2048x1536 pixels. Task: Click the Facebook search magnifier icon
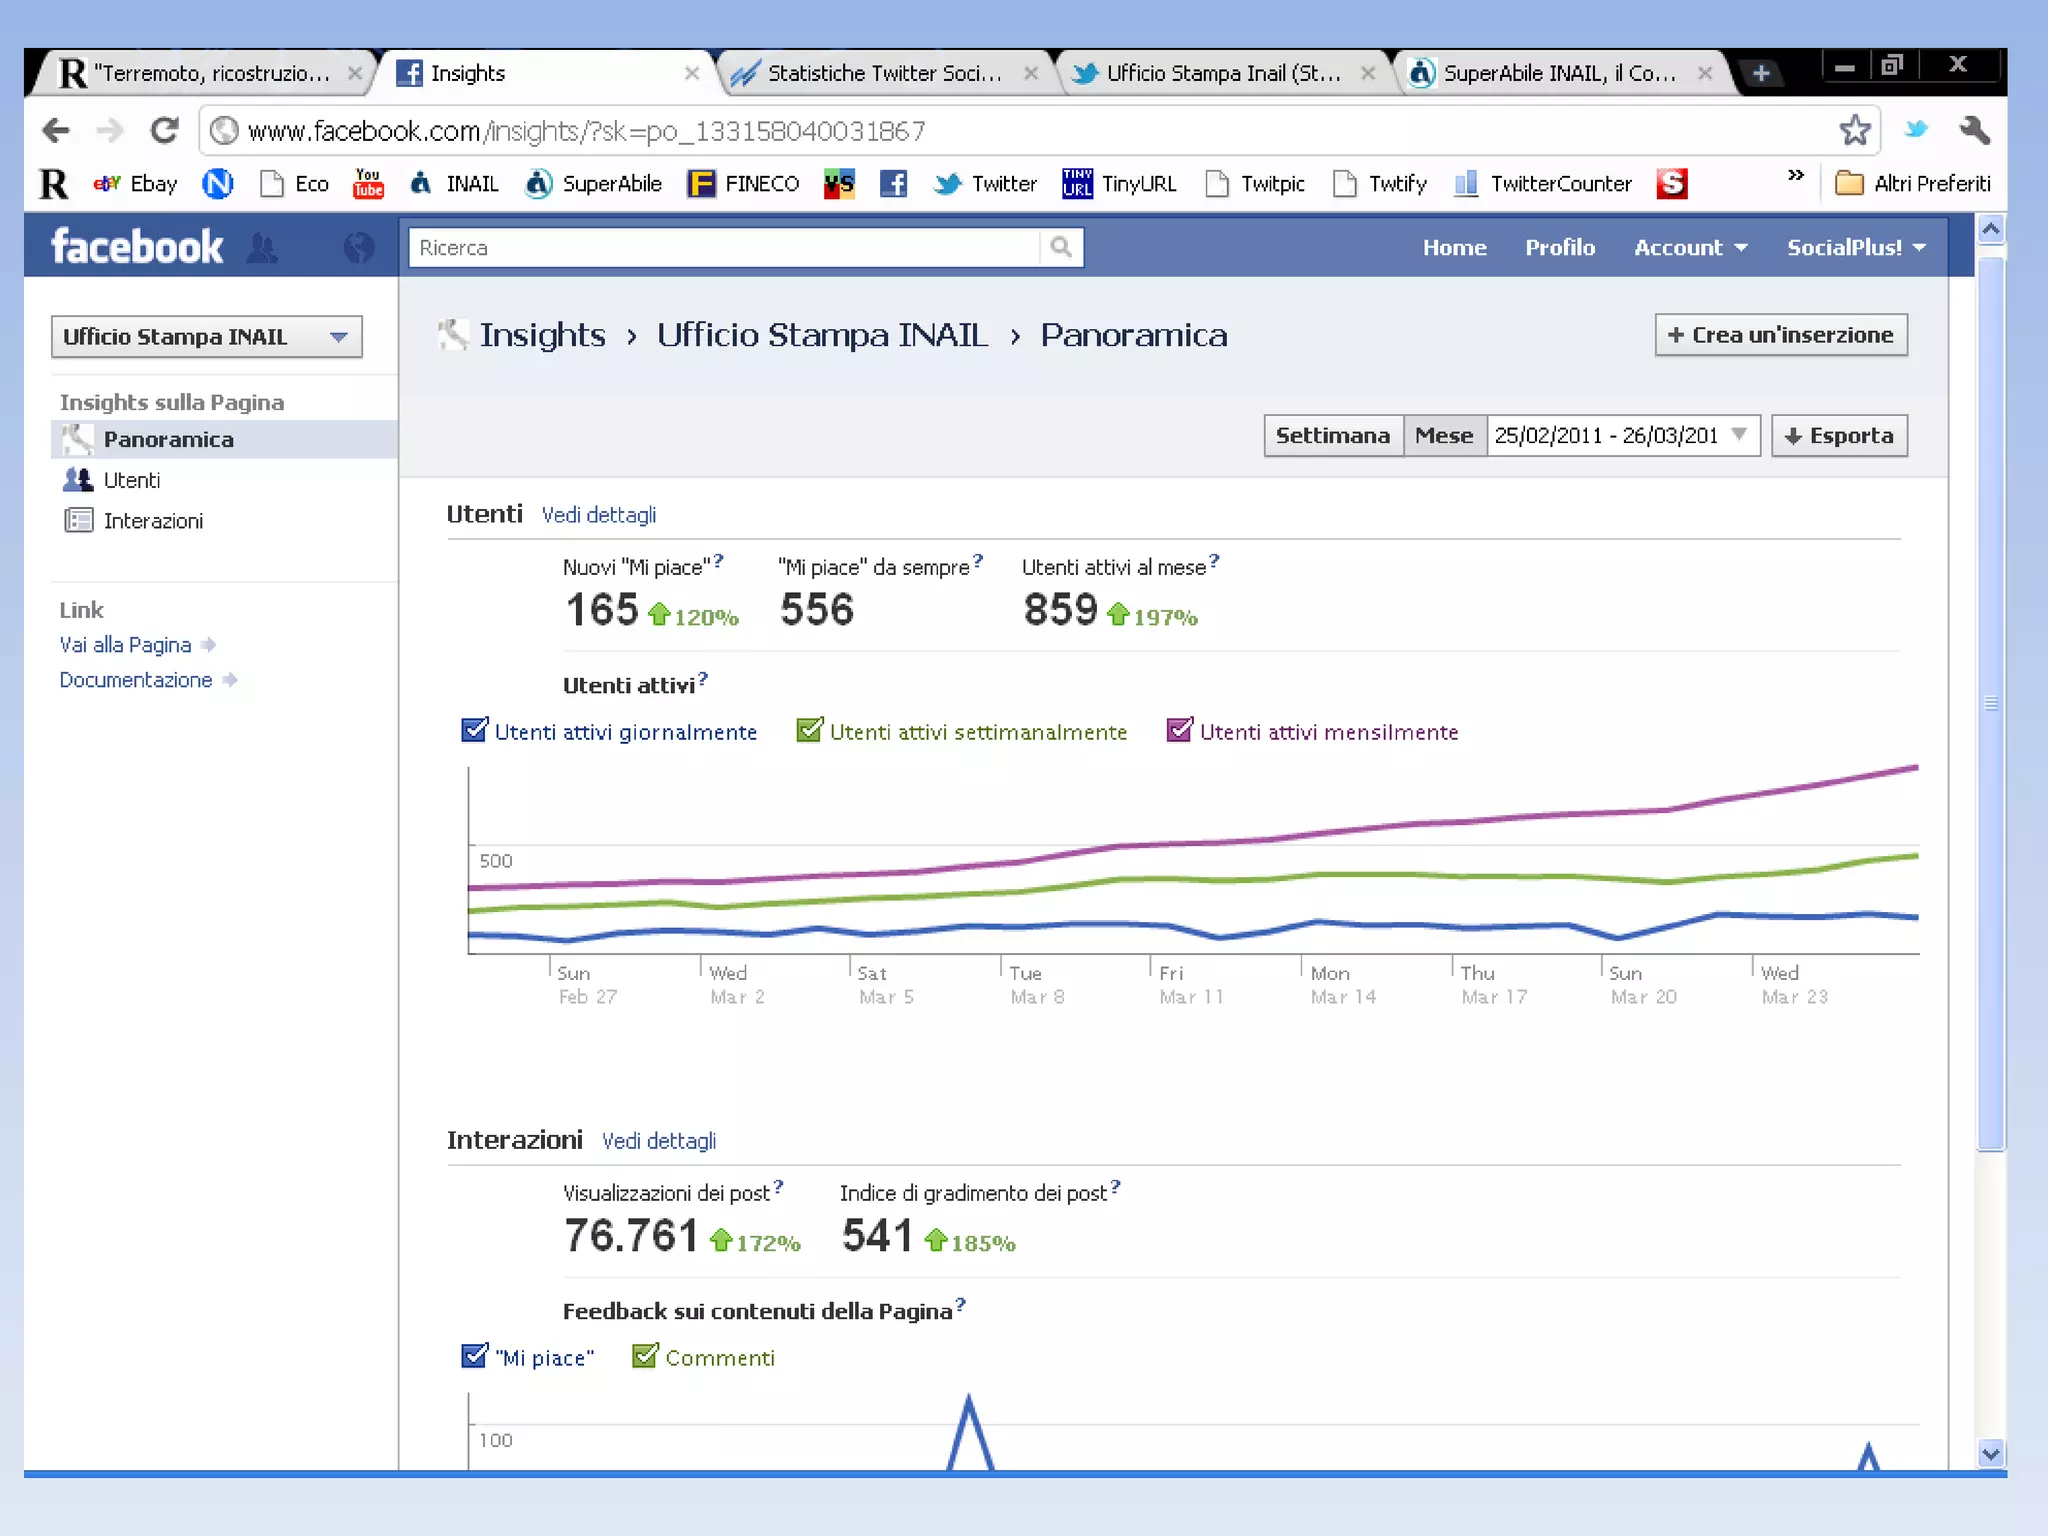pos(1061,247)
